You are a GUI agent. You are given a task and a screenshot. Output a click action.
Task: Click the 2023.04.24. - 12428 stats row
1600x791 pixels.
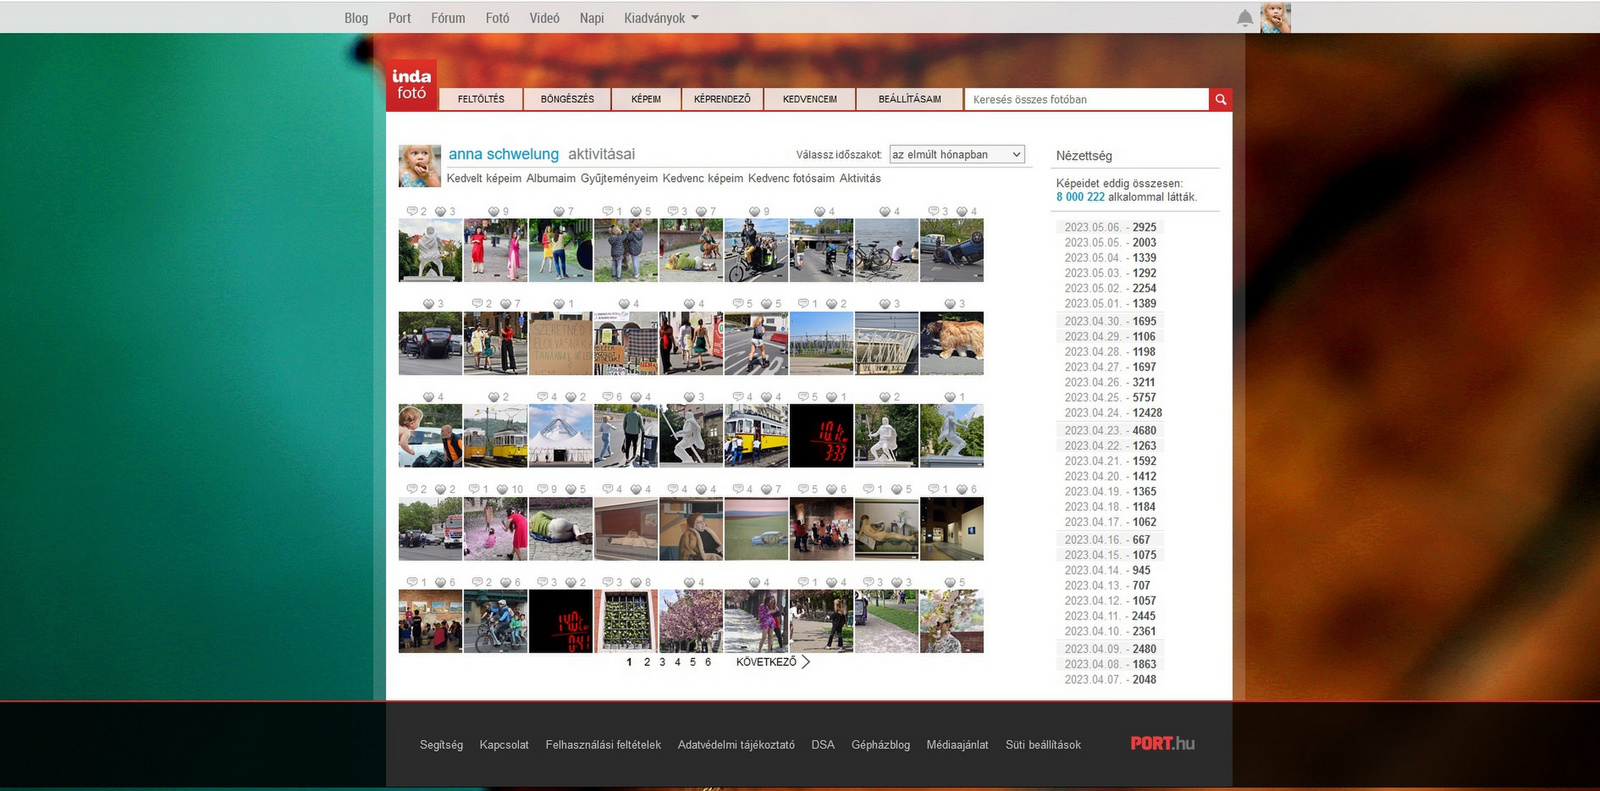coord(1113,413)
